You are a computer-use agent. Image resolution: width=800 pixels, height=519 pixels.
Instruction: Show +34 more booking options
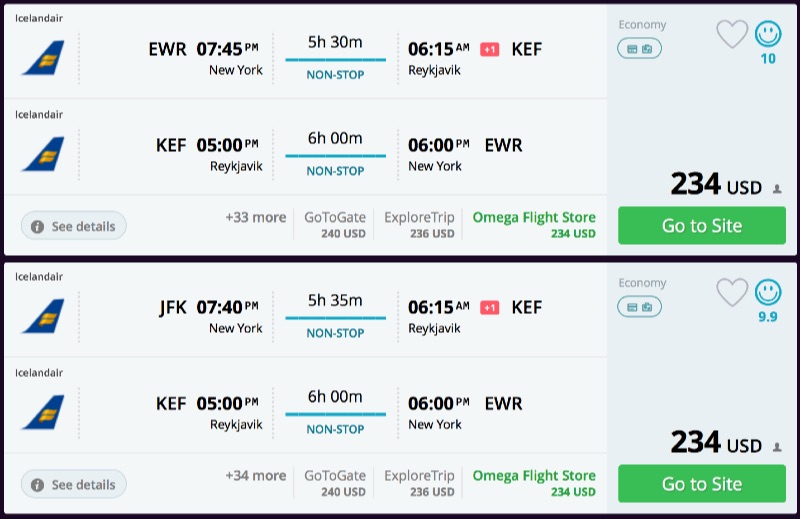coord(256,475)
